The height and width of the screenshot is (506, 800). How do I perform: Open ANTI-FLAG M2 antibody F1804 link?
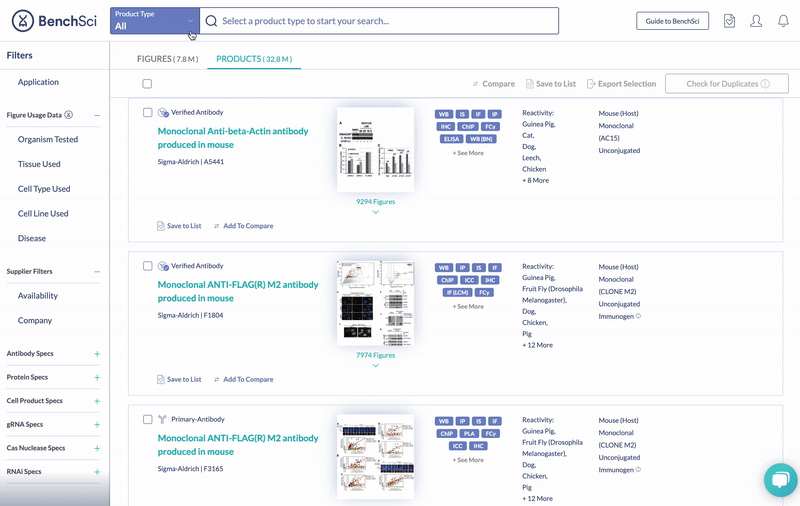tap(238, 291)
